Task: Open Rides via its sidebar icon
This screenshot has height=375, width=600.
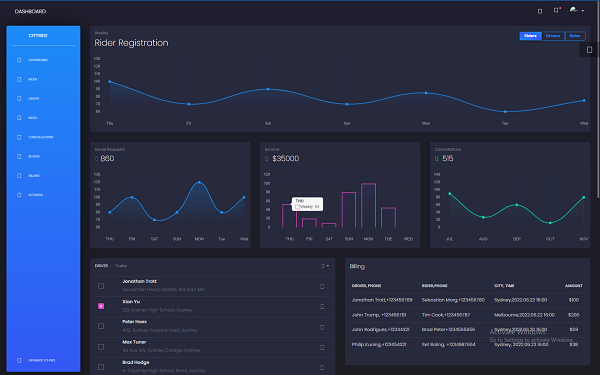Action: tap(19, 118)
